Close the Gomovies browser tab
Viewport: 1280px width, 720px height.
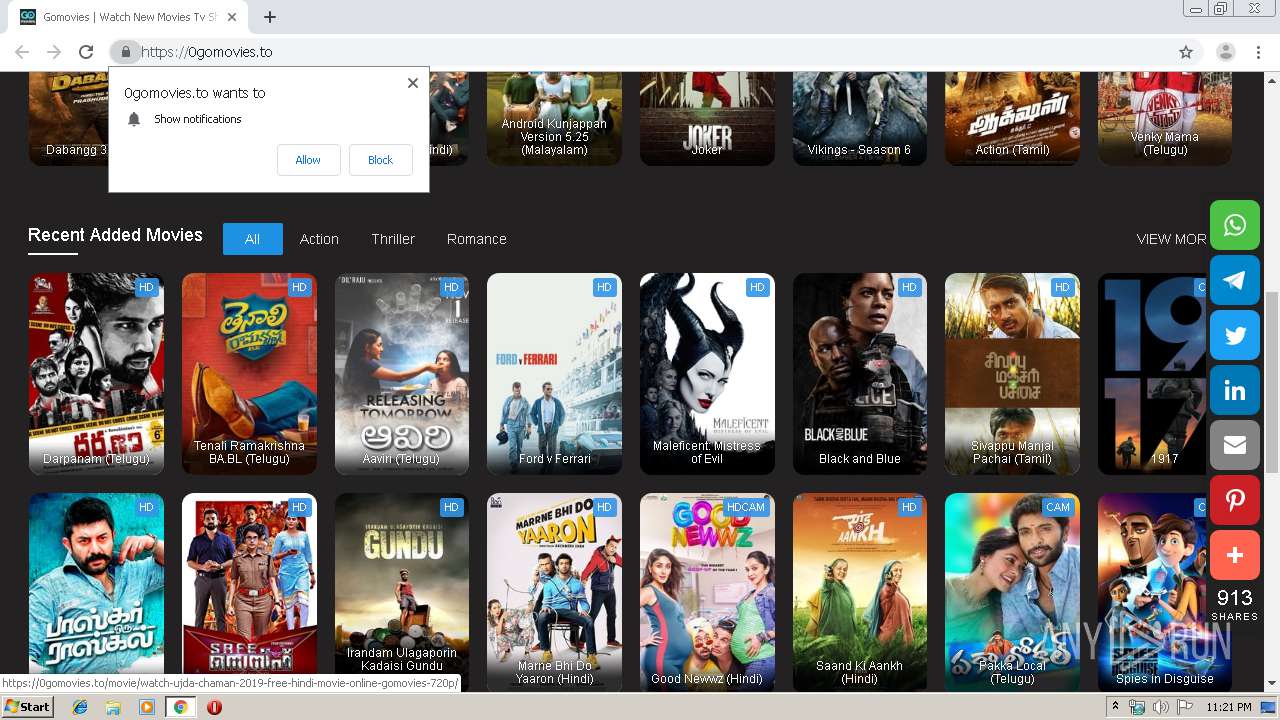[232, 17]
